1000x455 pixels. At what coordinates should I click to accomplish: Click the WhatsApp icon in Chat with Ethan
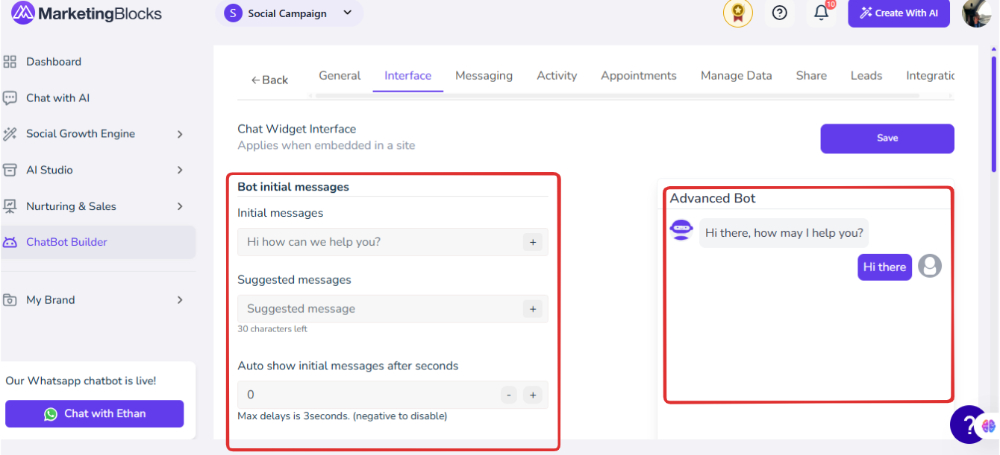(50, 414)
